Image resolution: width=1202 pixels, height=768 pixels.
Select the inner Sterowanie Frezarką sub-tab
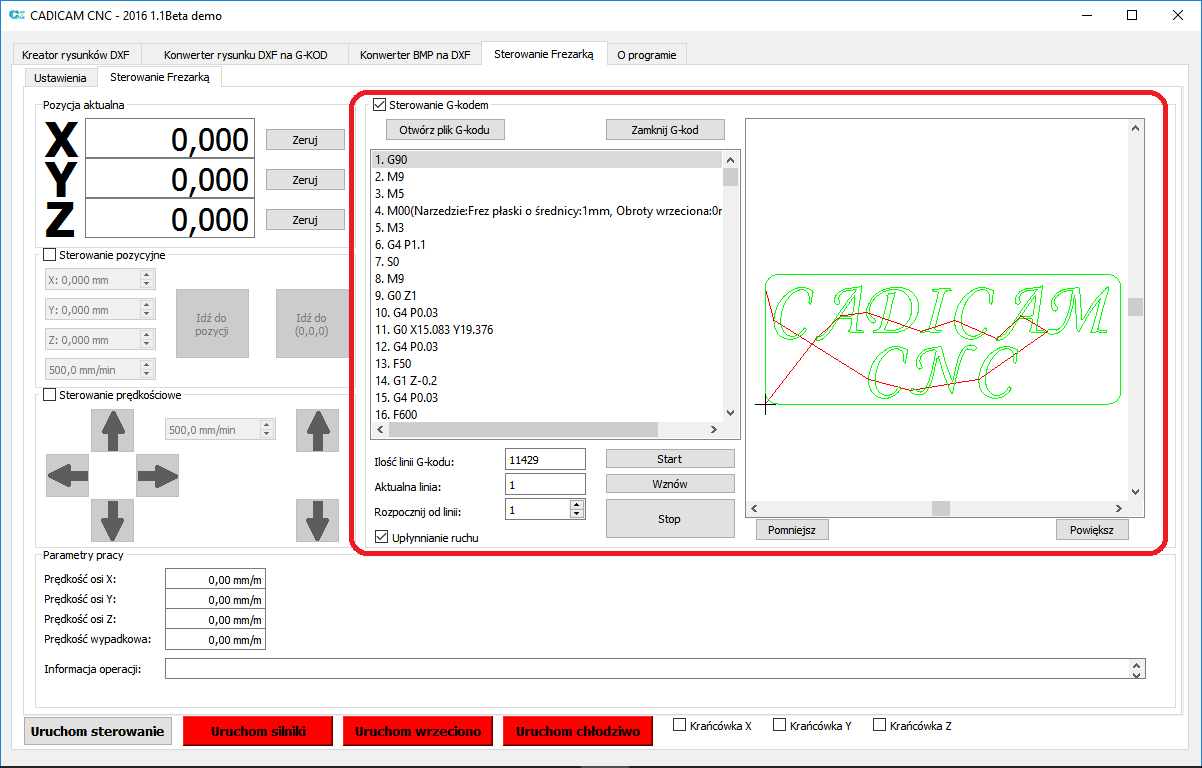(x=160, y=76)
